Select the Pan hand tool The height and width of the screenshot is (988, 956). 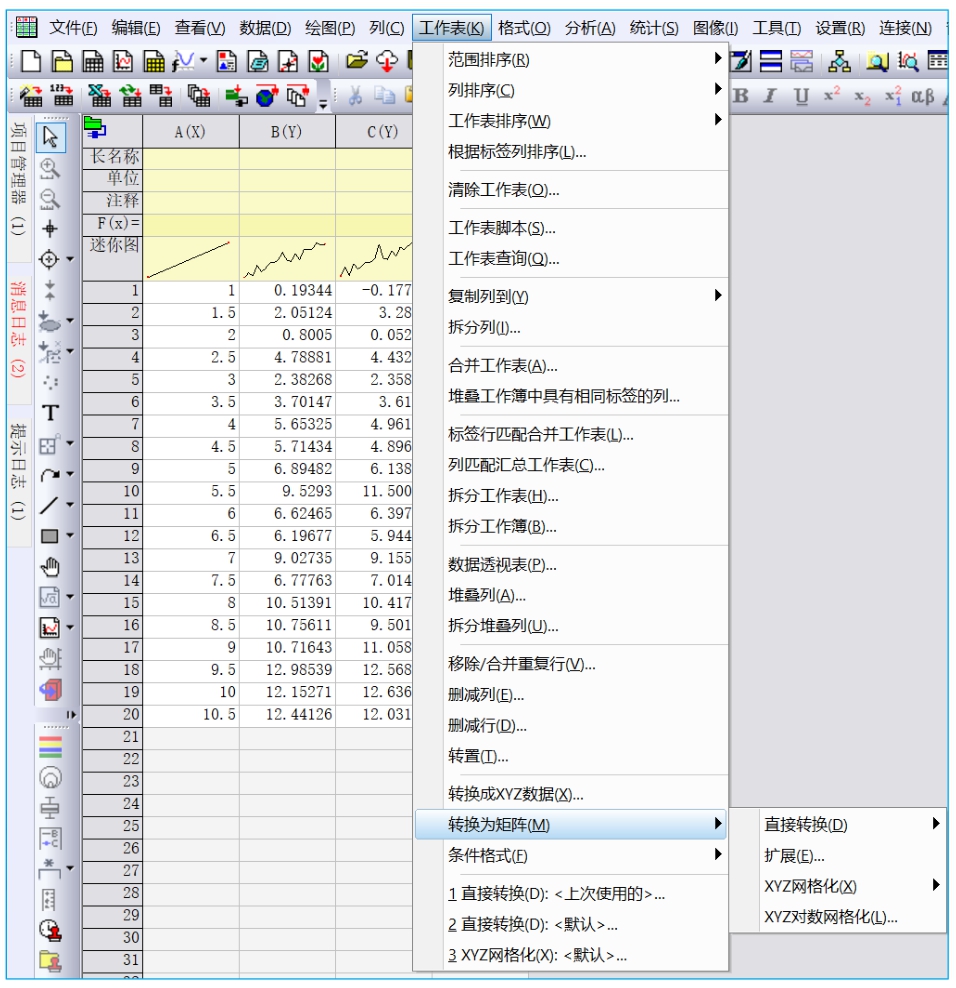[50, 567]
